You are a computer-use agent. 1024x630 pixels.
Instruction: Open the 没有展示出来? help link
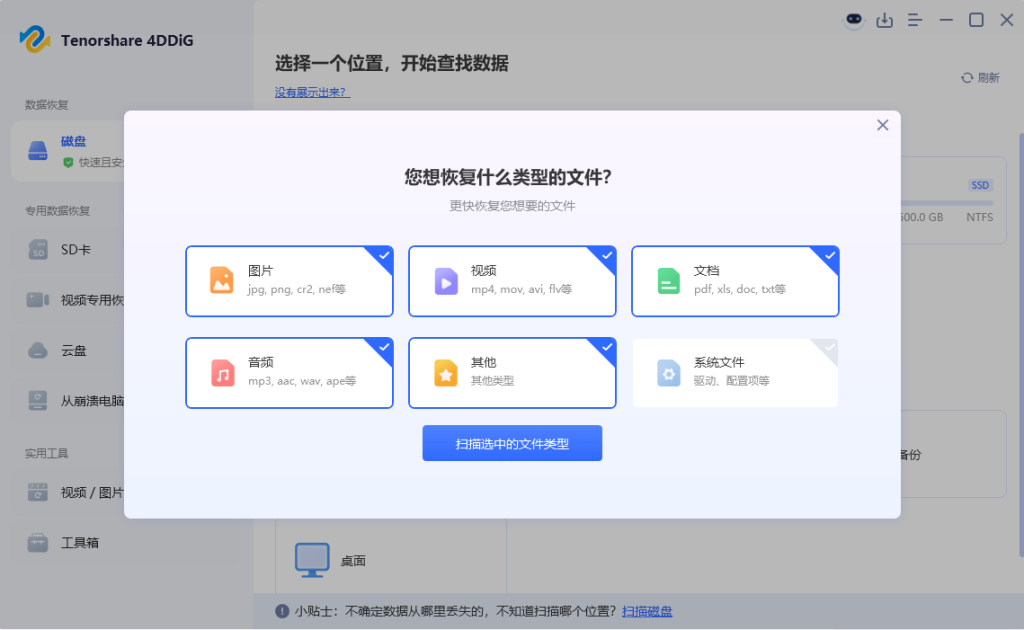pyautogui.click(x=311, y=91)
